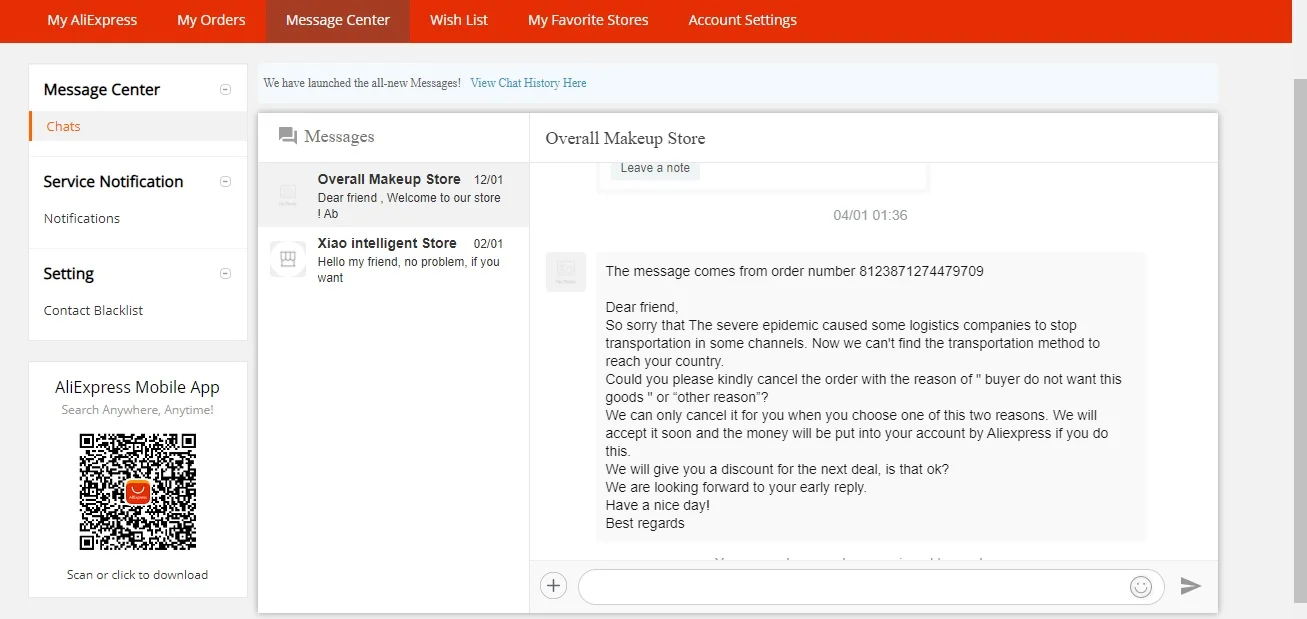Click the 02/01 date in chat list
Image resolution: width=1307 pixels, height=619 pixels.
488,244
